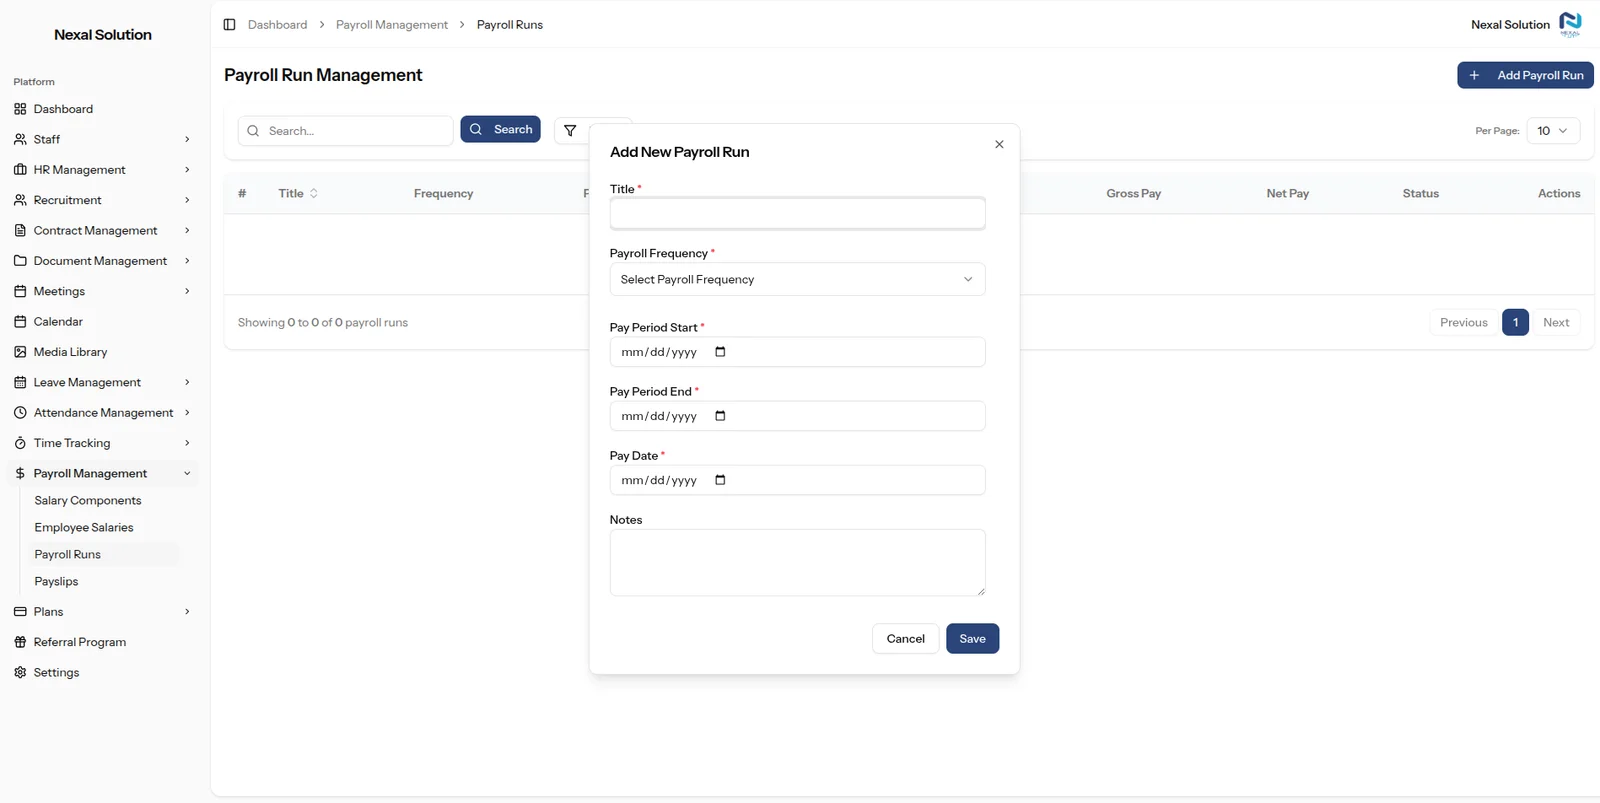Viewport: 1600px width, 803px height.
Task: Click the Dashboard grid icon in sidebar
Action: pos(20,109)
